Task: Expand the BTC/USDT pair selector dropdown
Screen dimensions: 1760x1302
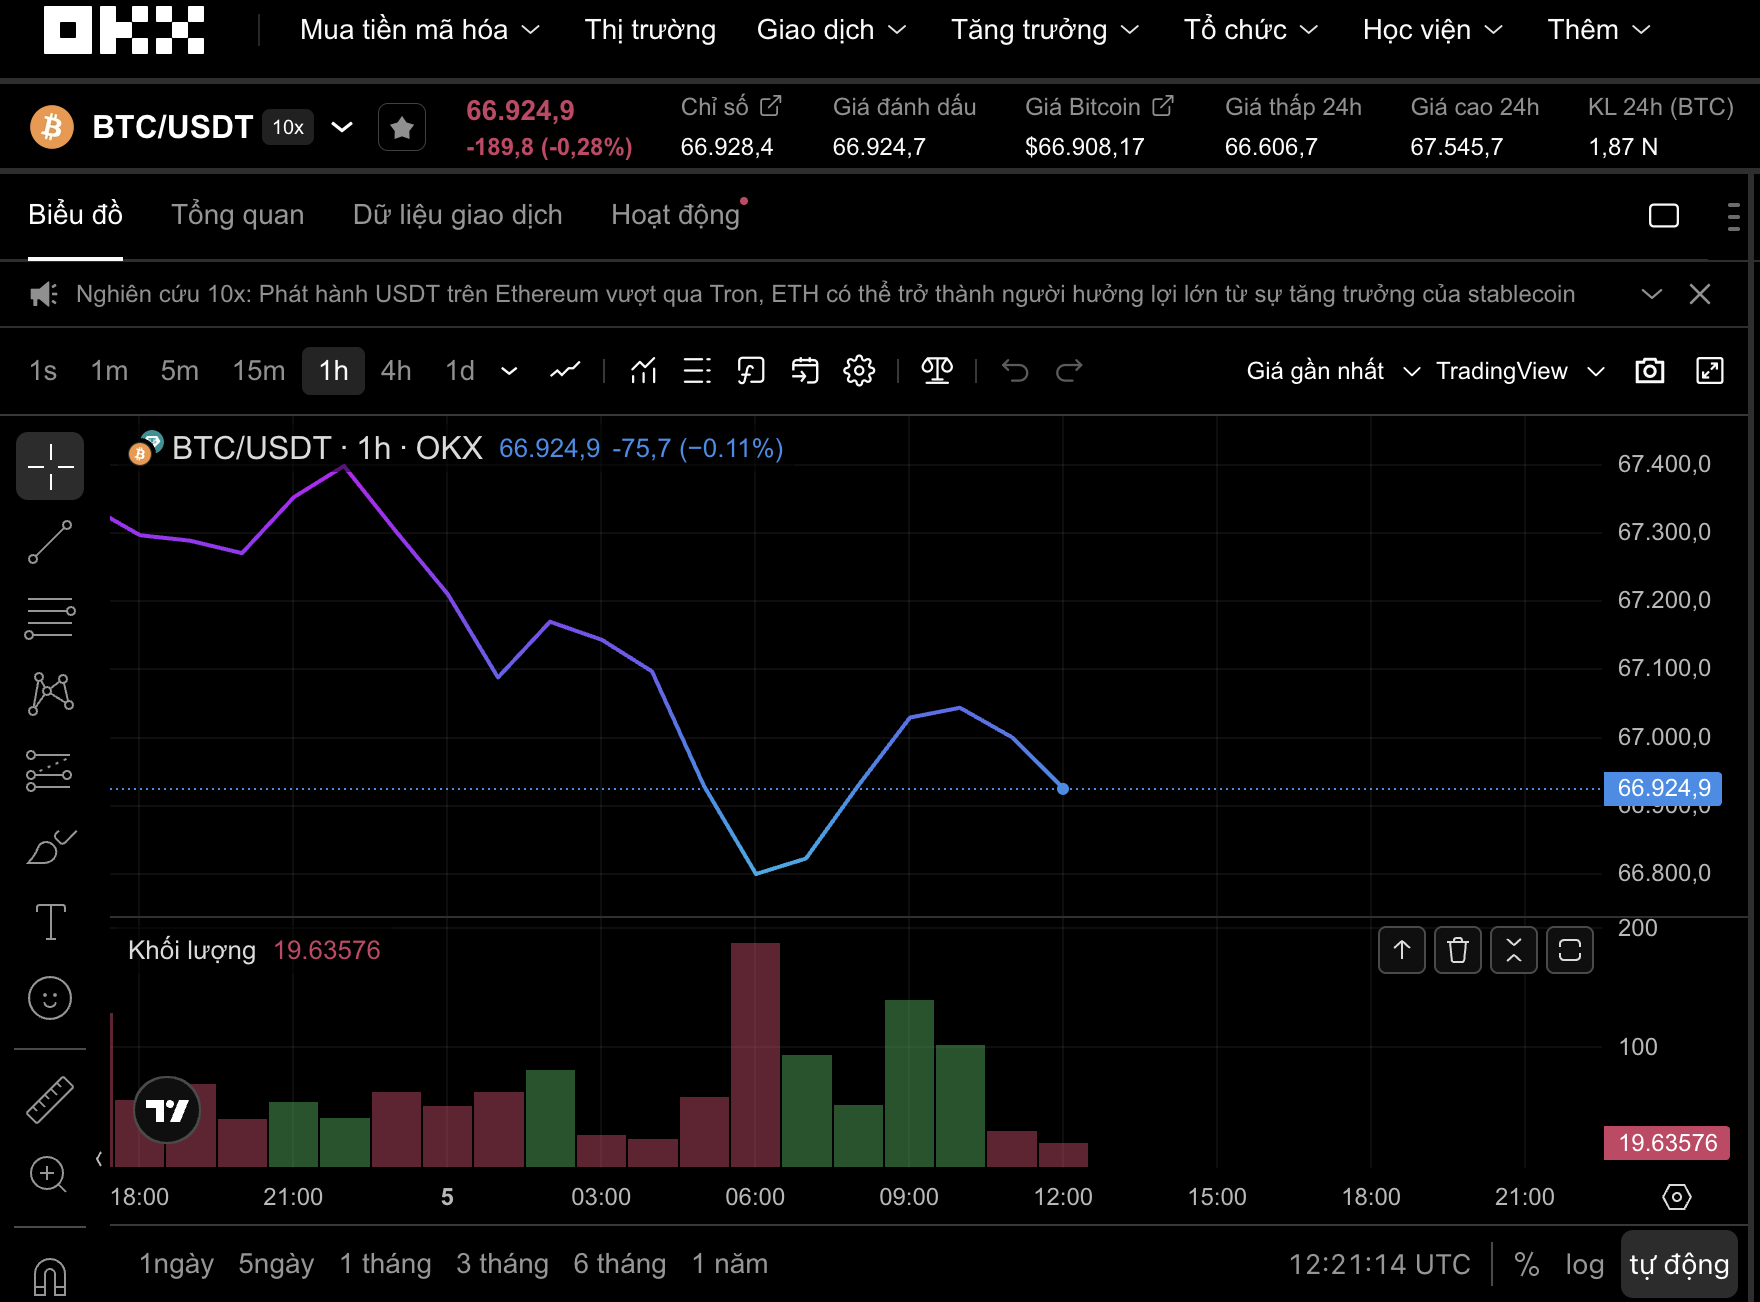Action: pyautogui.click(x=342, y=127)
